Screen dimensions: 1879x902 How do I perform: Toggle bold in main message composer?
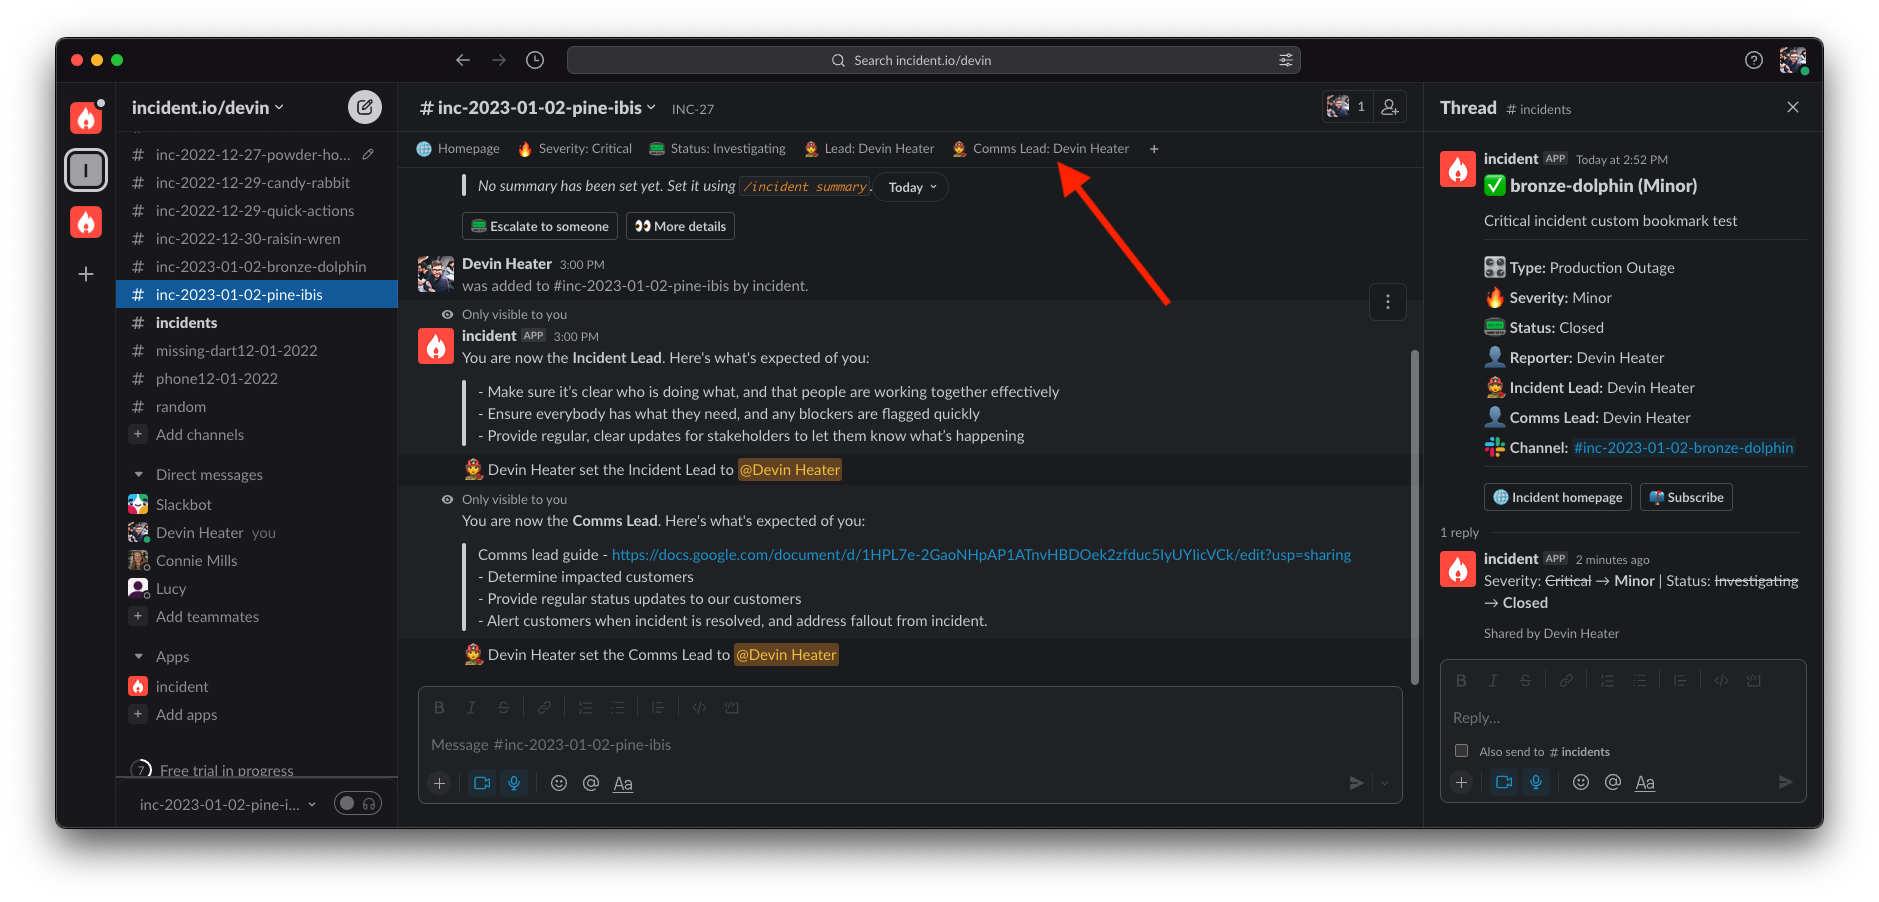(x=439, y=707)
